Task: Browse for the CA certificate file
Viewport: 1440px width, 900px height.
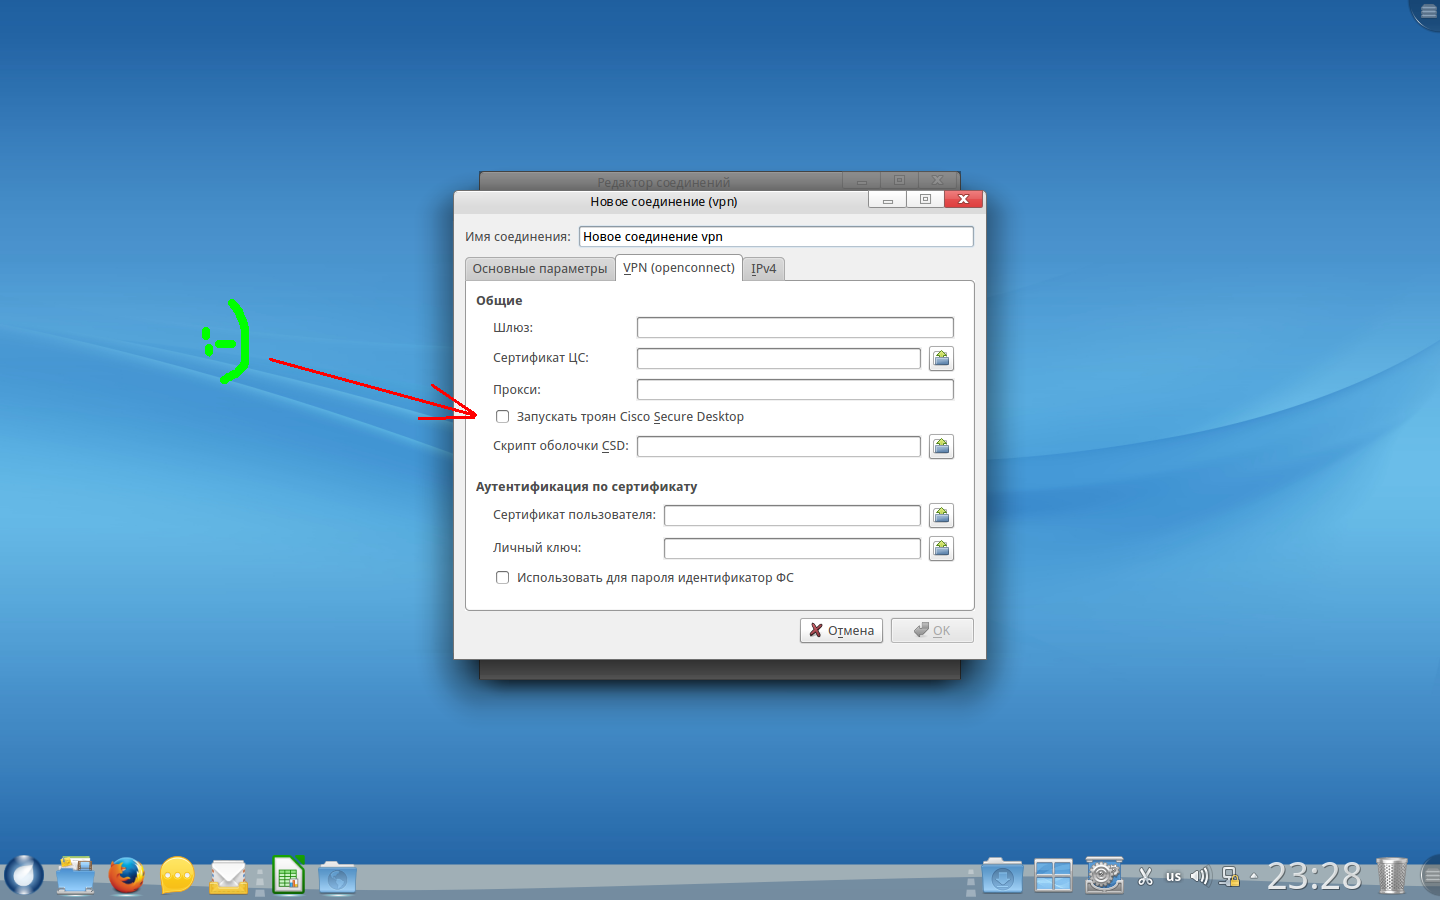Action: coord(941,358)
